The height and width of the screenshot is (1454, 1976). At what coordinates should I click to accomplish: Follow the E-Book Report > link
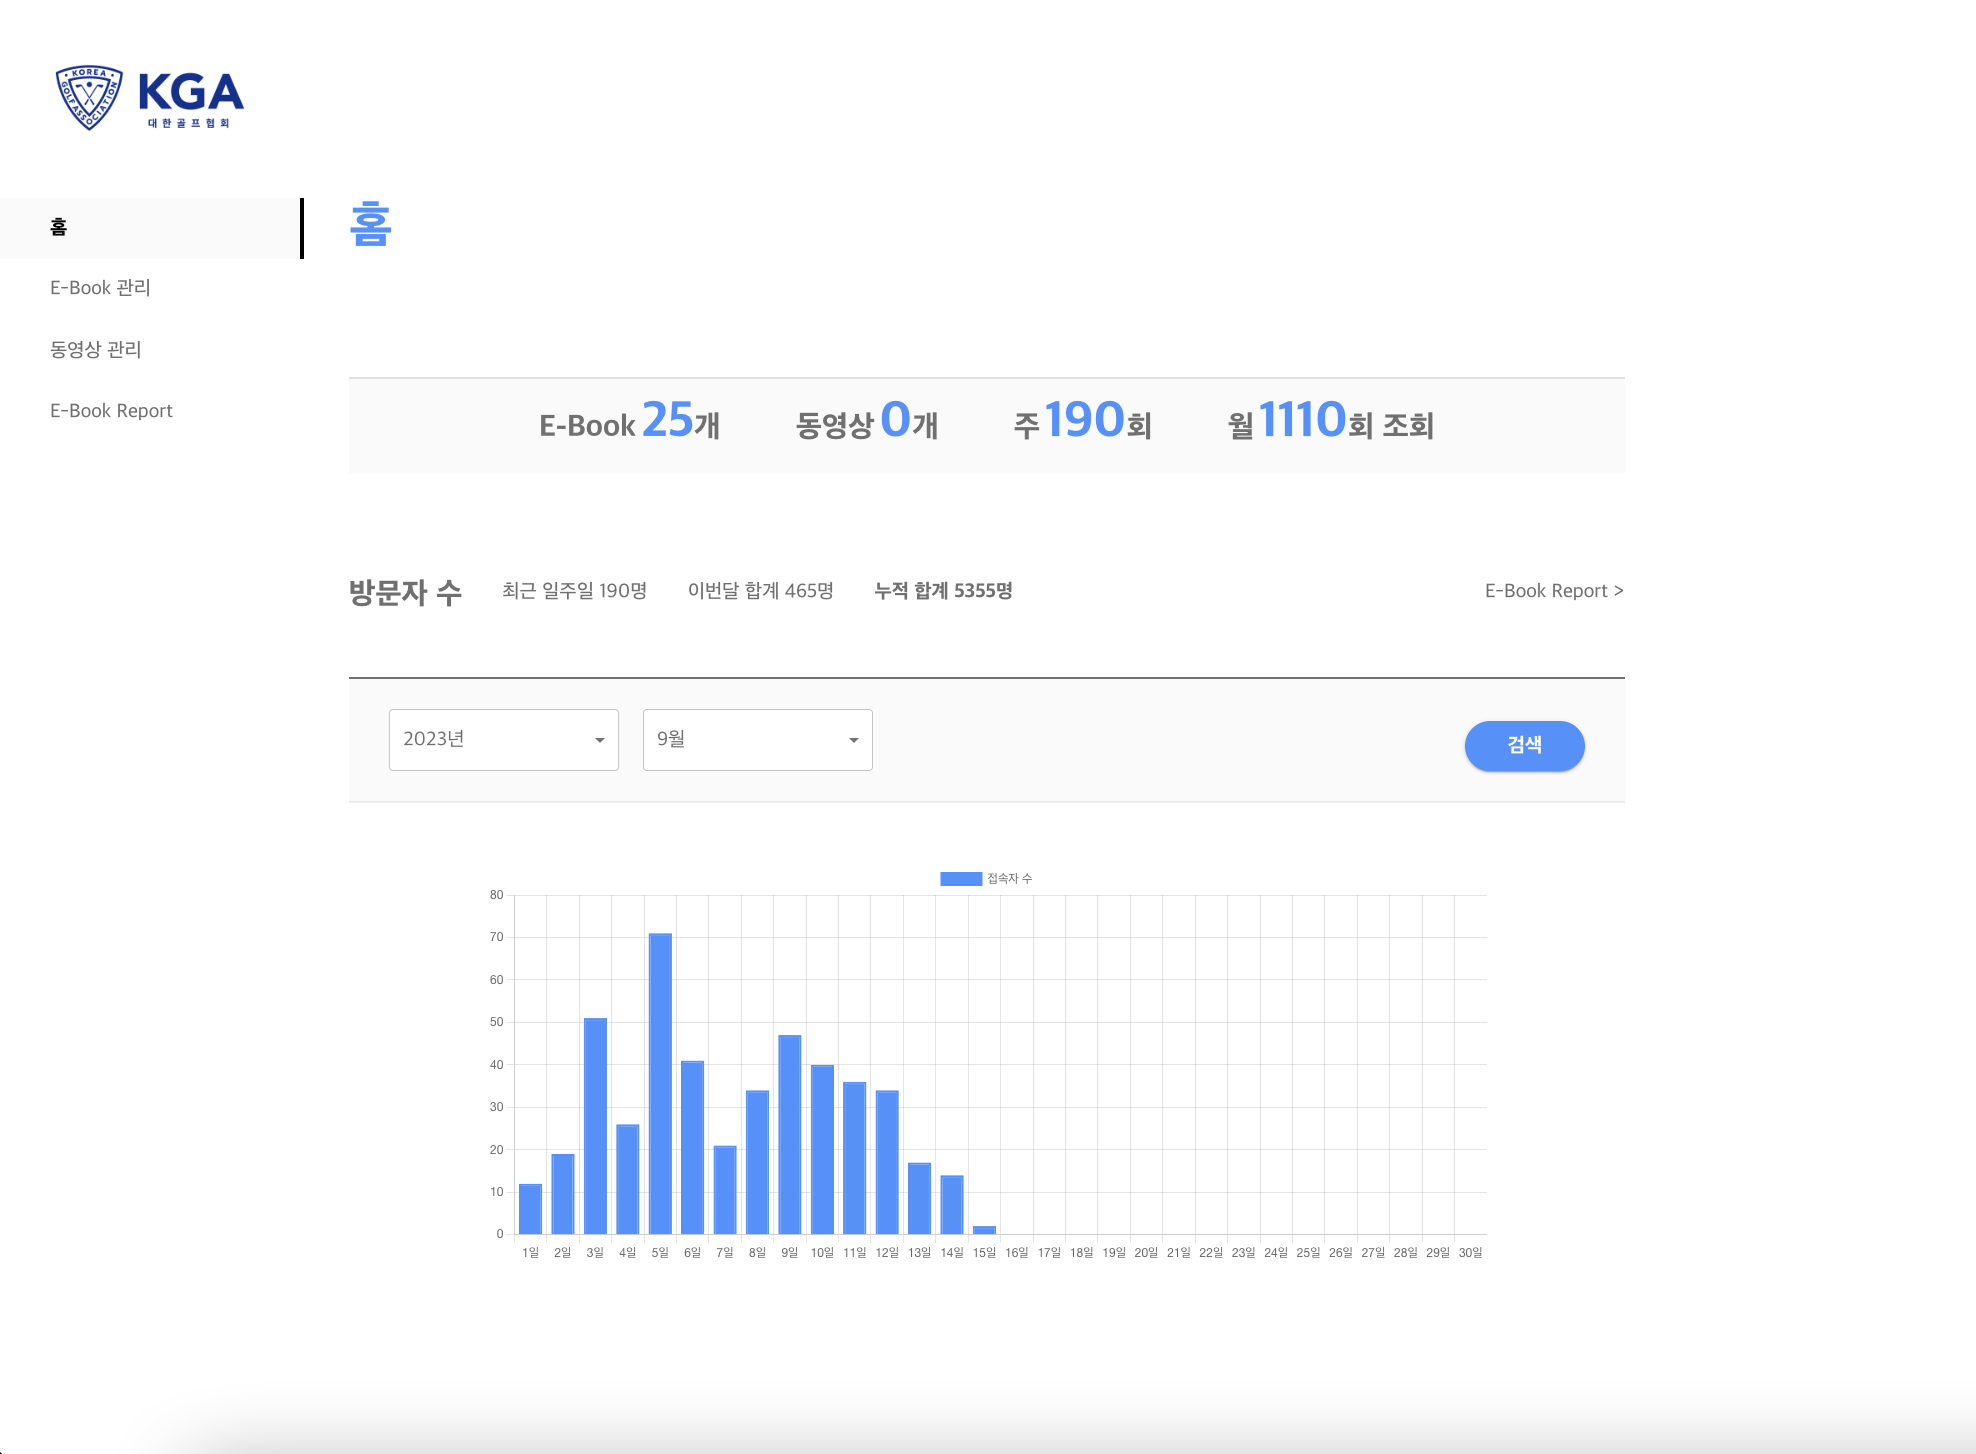click(x=1553, y=591)
